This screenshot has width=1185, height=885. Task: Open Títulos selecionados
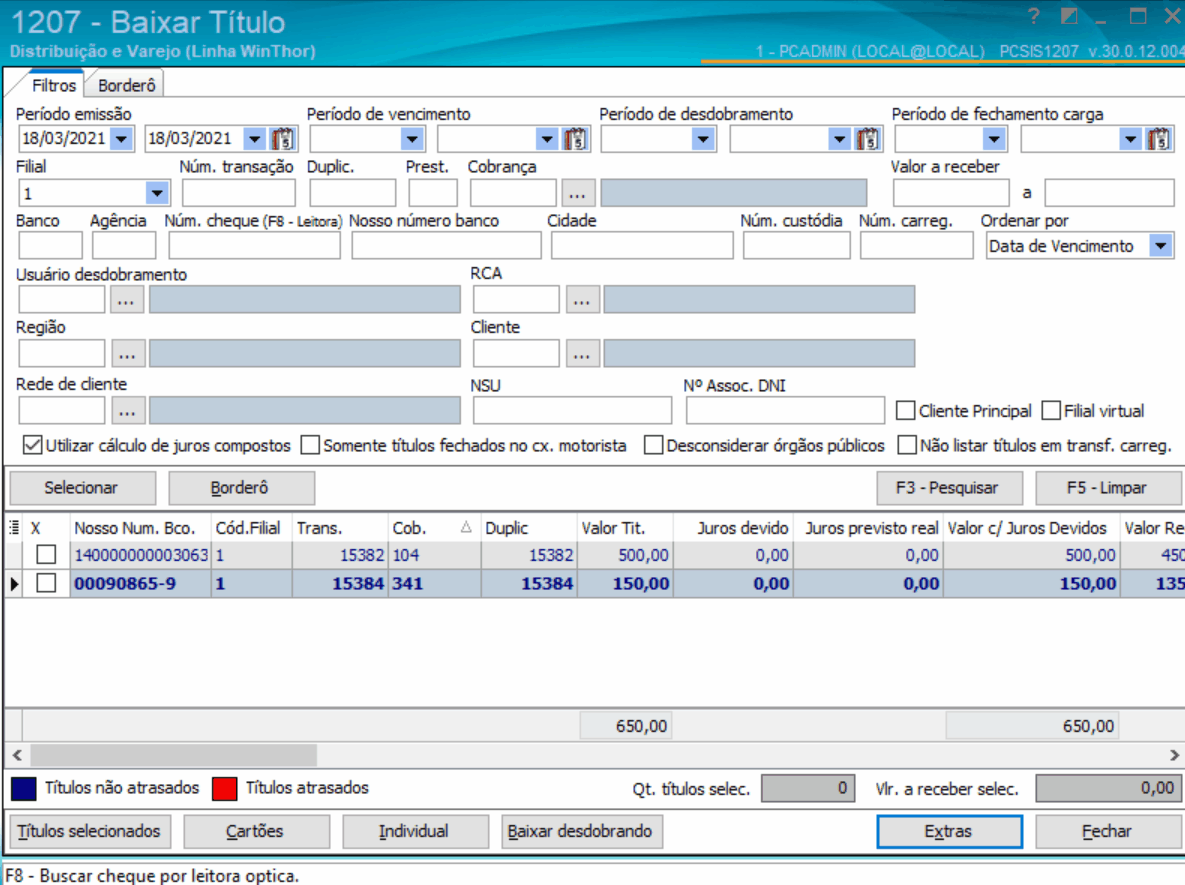(89, 831)
